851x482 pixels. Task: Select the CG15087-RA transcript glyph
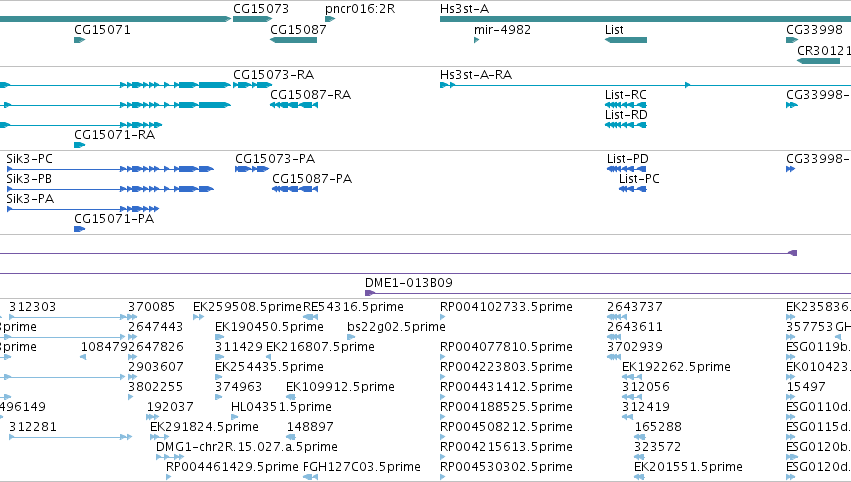(x=294, y=105)
